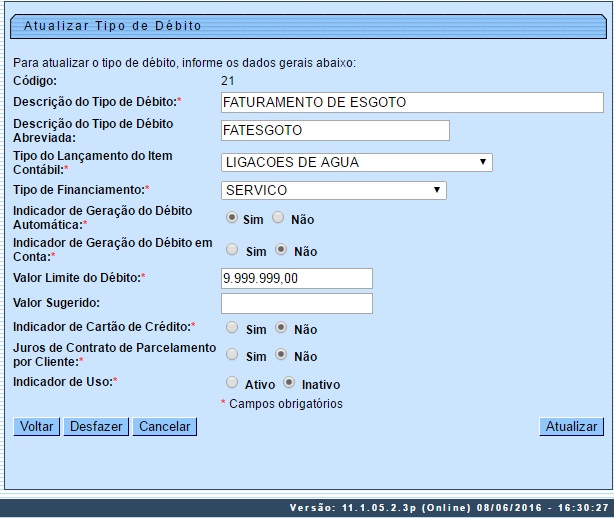614x518 pixels.
Task: Focus the Descrição do Tipo de Débito field
Action: [x=411, y=102]
